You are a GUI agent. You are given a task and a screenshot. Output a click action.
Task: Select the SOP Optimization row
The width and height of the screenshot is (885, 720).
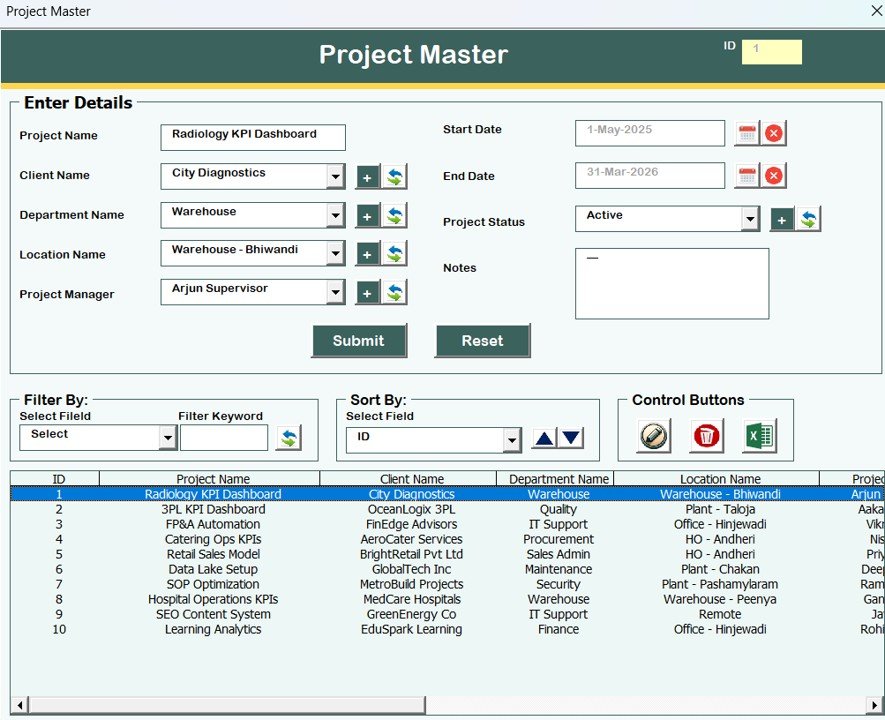(x=213, y=584)
